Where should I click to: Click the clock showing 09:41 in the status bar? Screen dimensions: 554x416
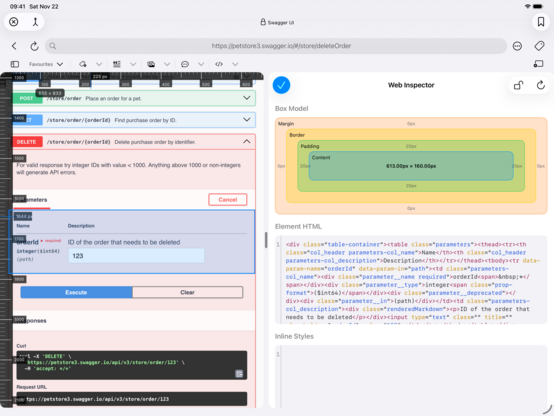(17, 6)
